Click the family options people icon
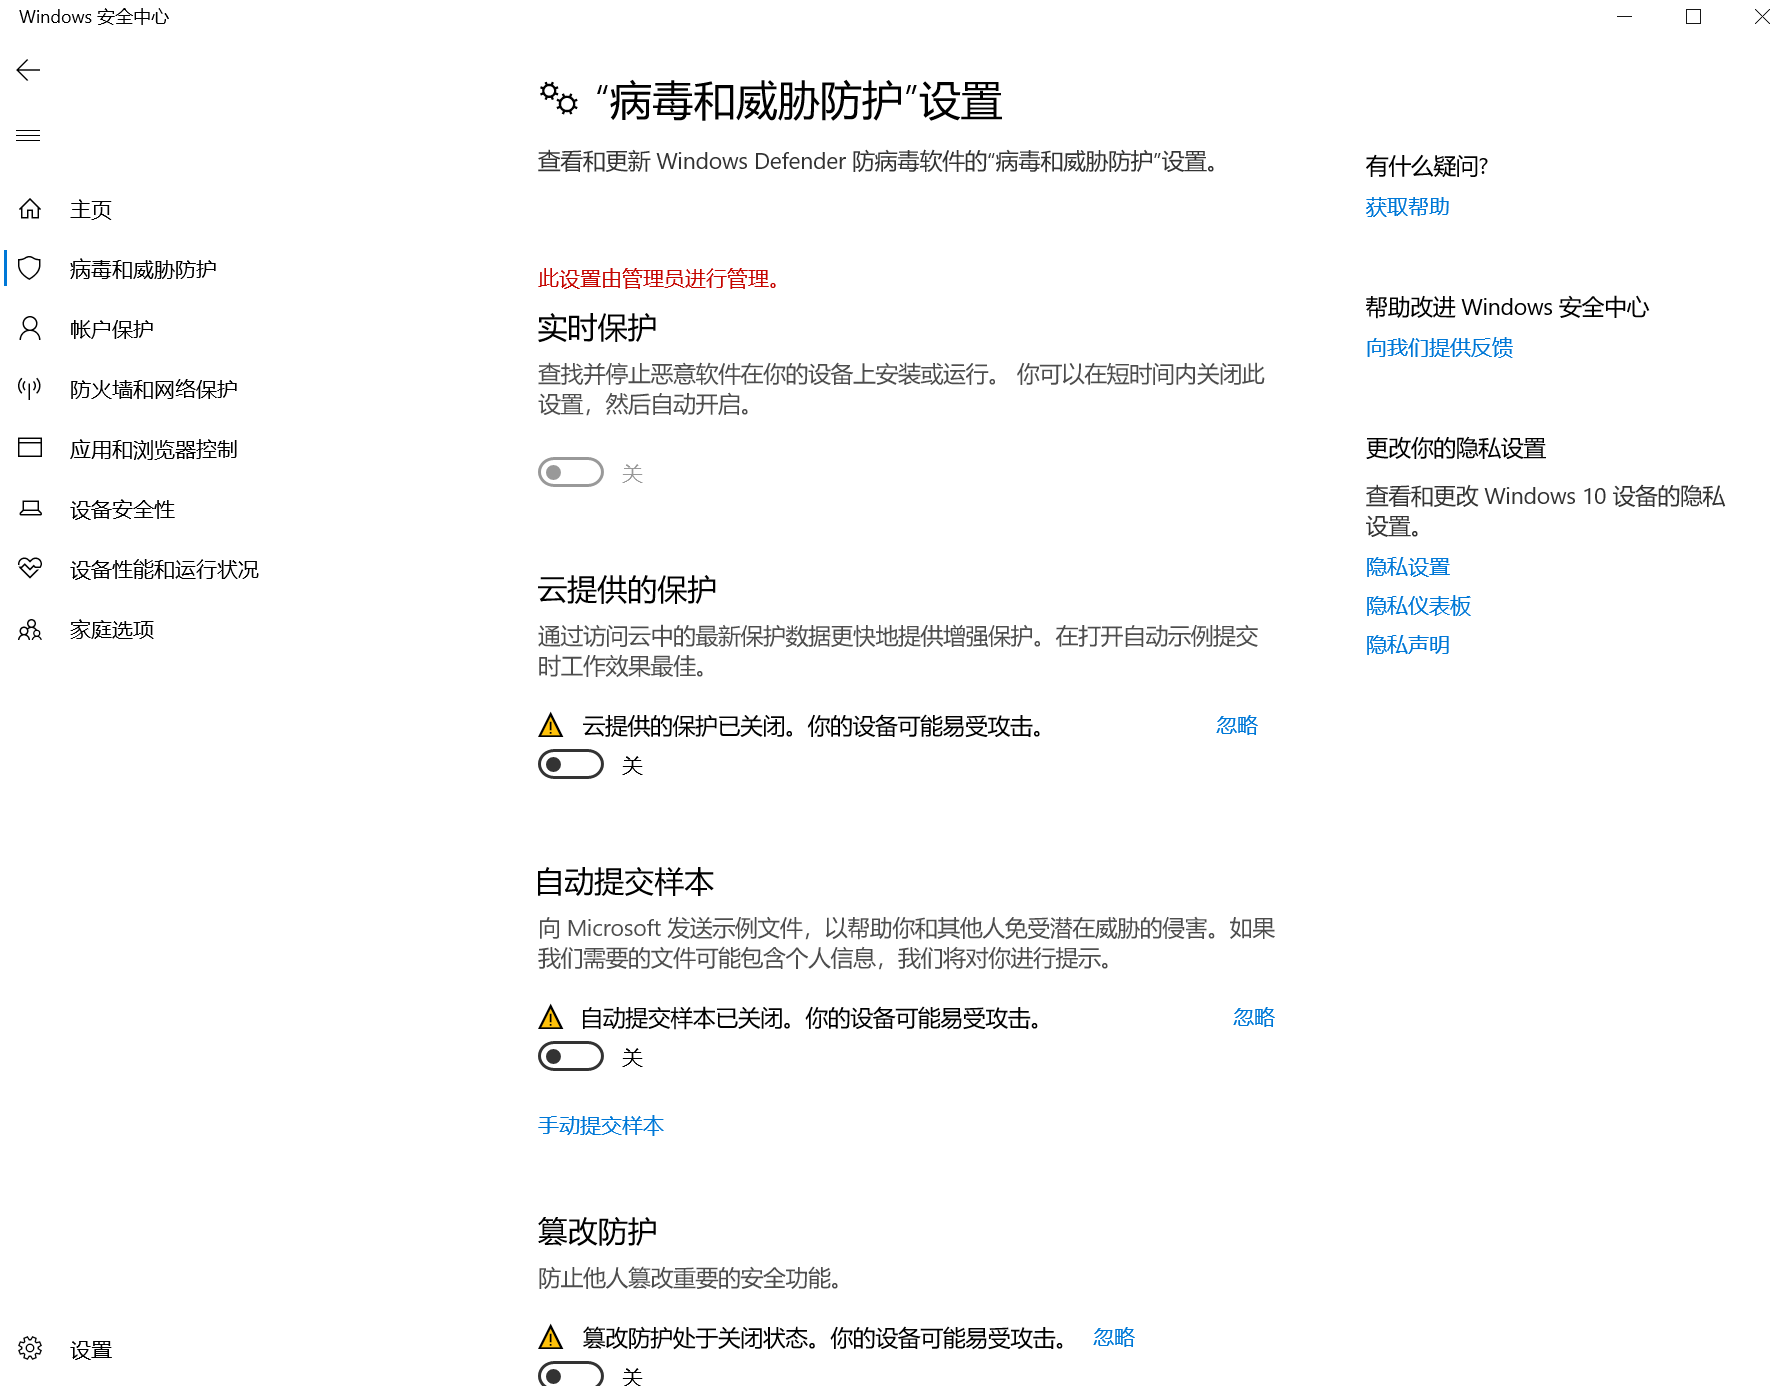 (30, 629)
